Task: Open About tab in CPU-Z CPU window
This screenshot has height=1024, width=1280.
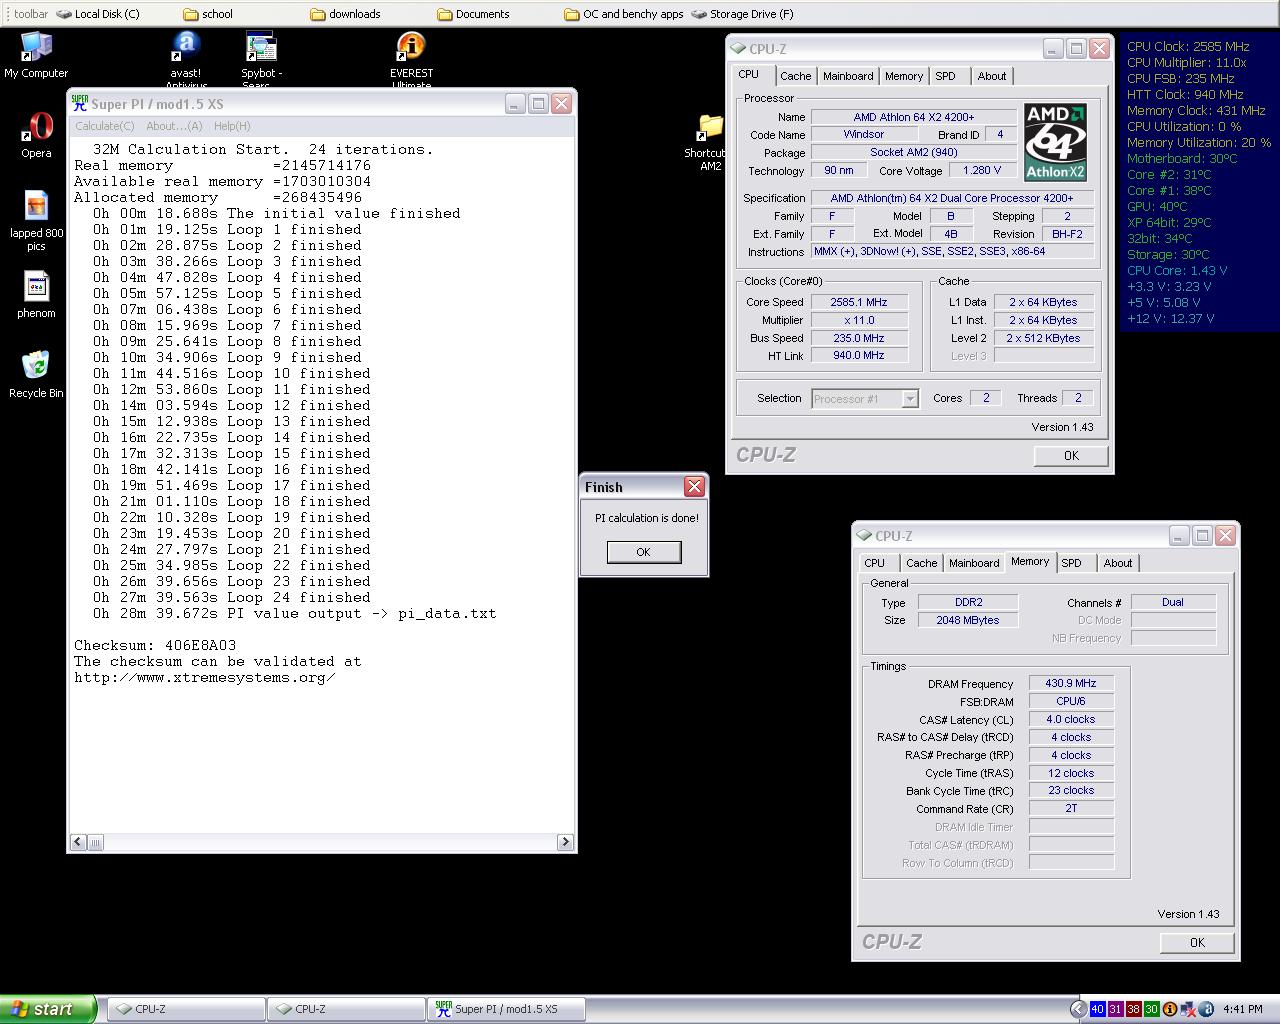Action: pos(992,76)
